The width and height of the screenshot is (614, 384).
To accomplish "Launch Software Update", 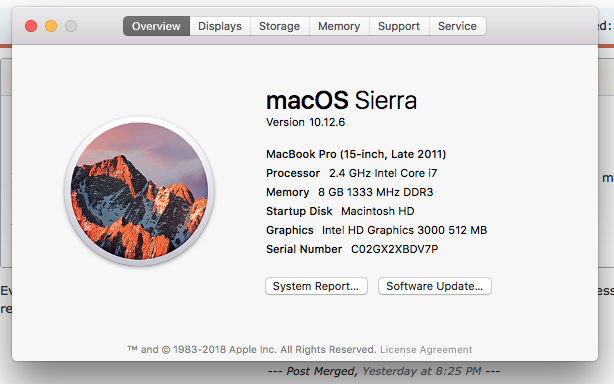I will (x=435, y=286).
